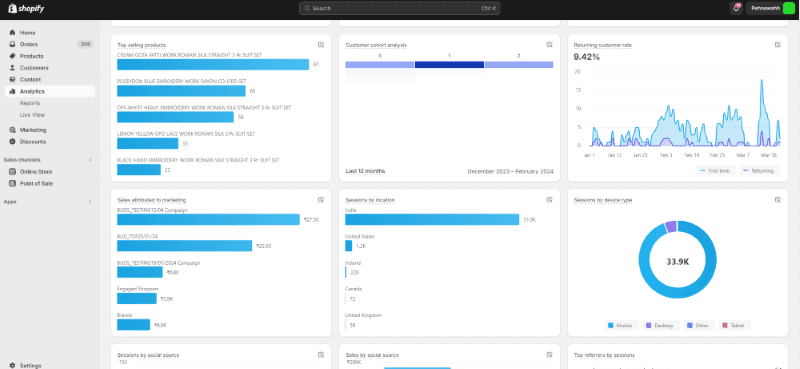The image size is (800, 369).
Task: Open the Sessions by location title link
Action: [x=370, y=200]
